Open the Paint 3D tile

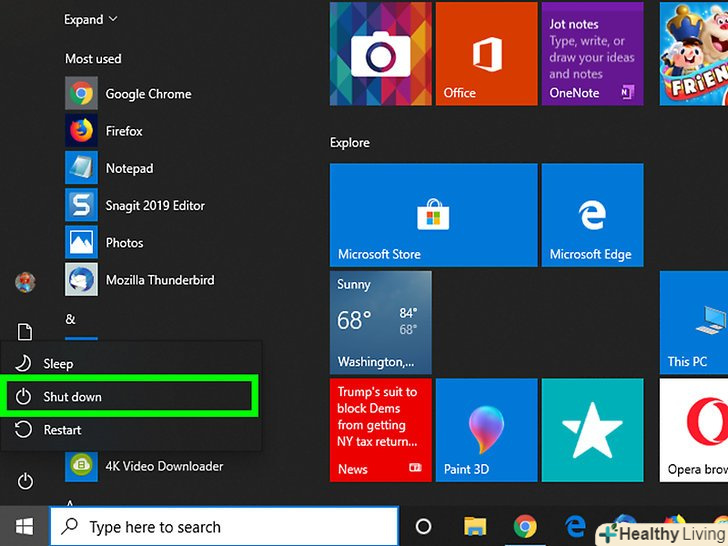coord(485,428)
